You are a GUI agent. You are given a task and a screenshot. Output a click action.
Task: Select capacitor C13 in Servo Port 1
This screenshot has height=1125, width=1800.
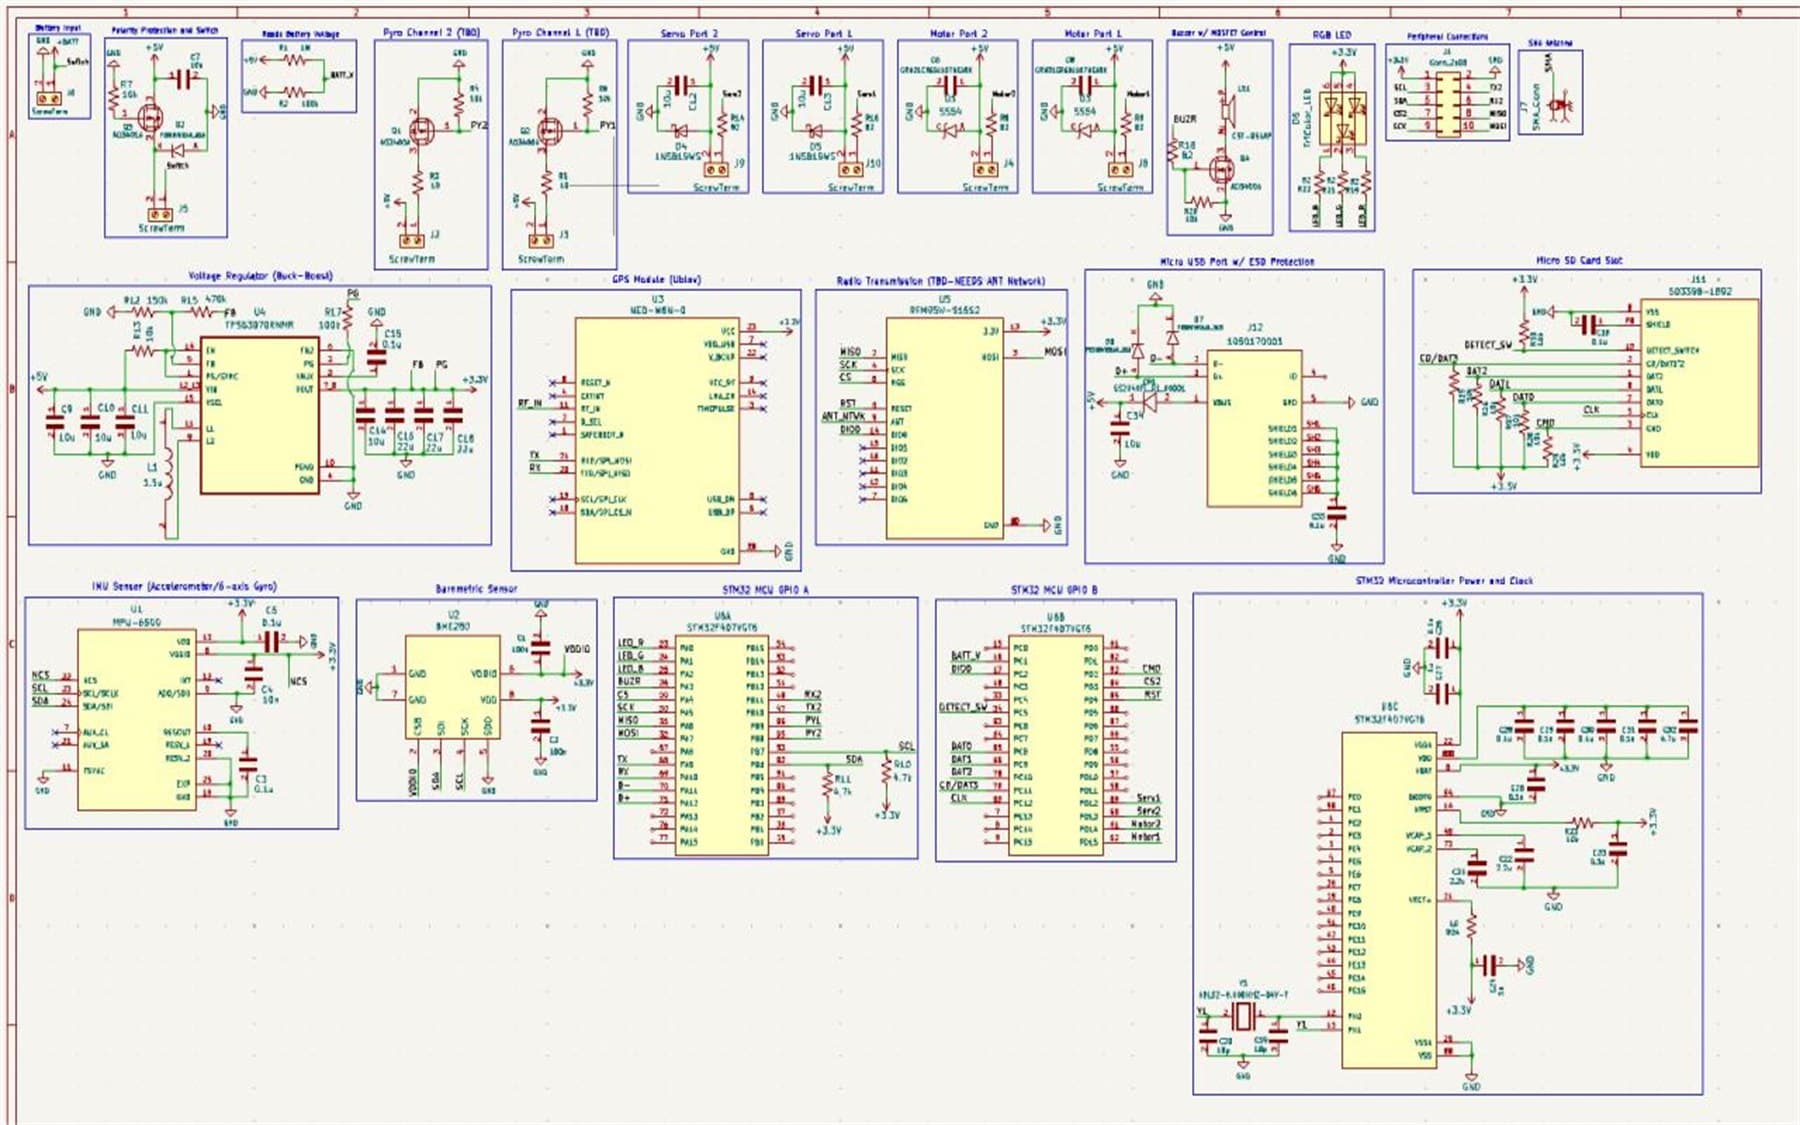click(816, 86)
